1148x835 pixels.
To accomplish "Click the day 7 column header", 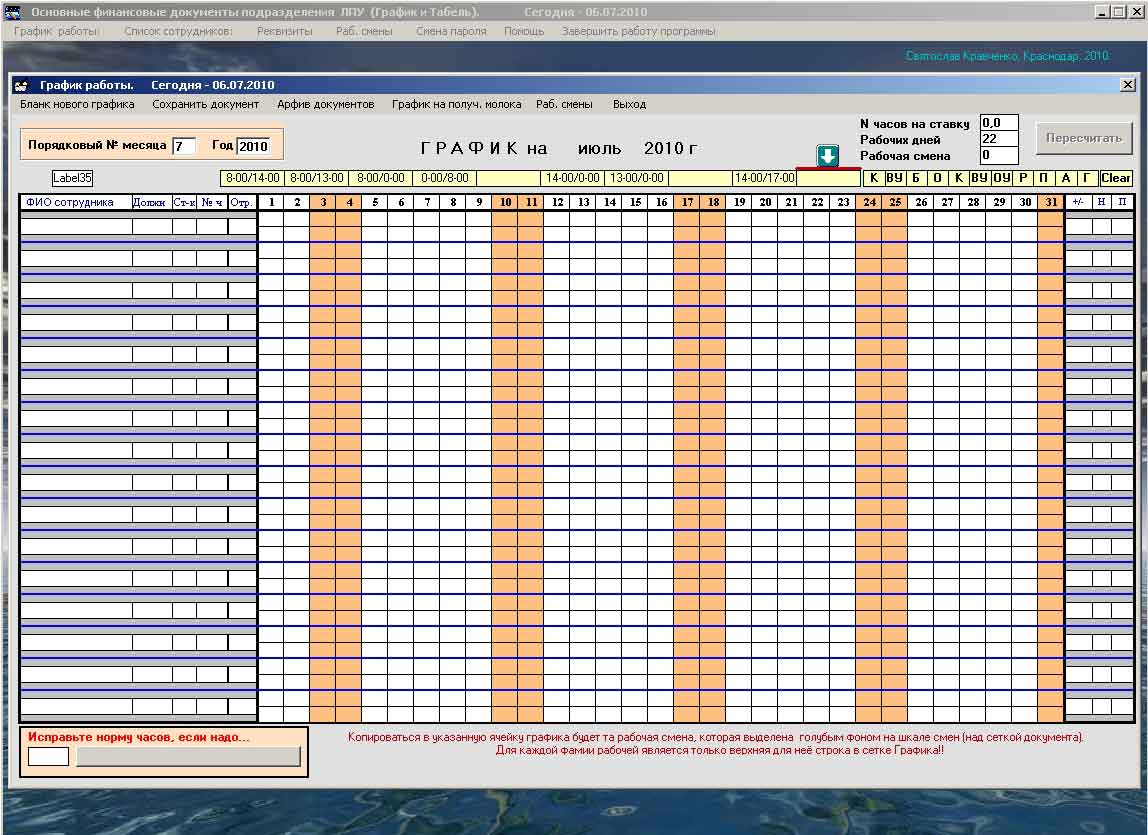I will 427,202.
